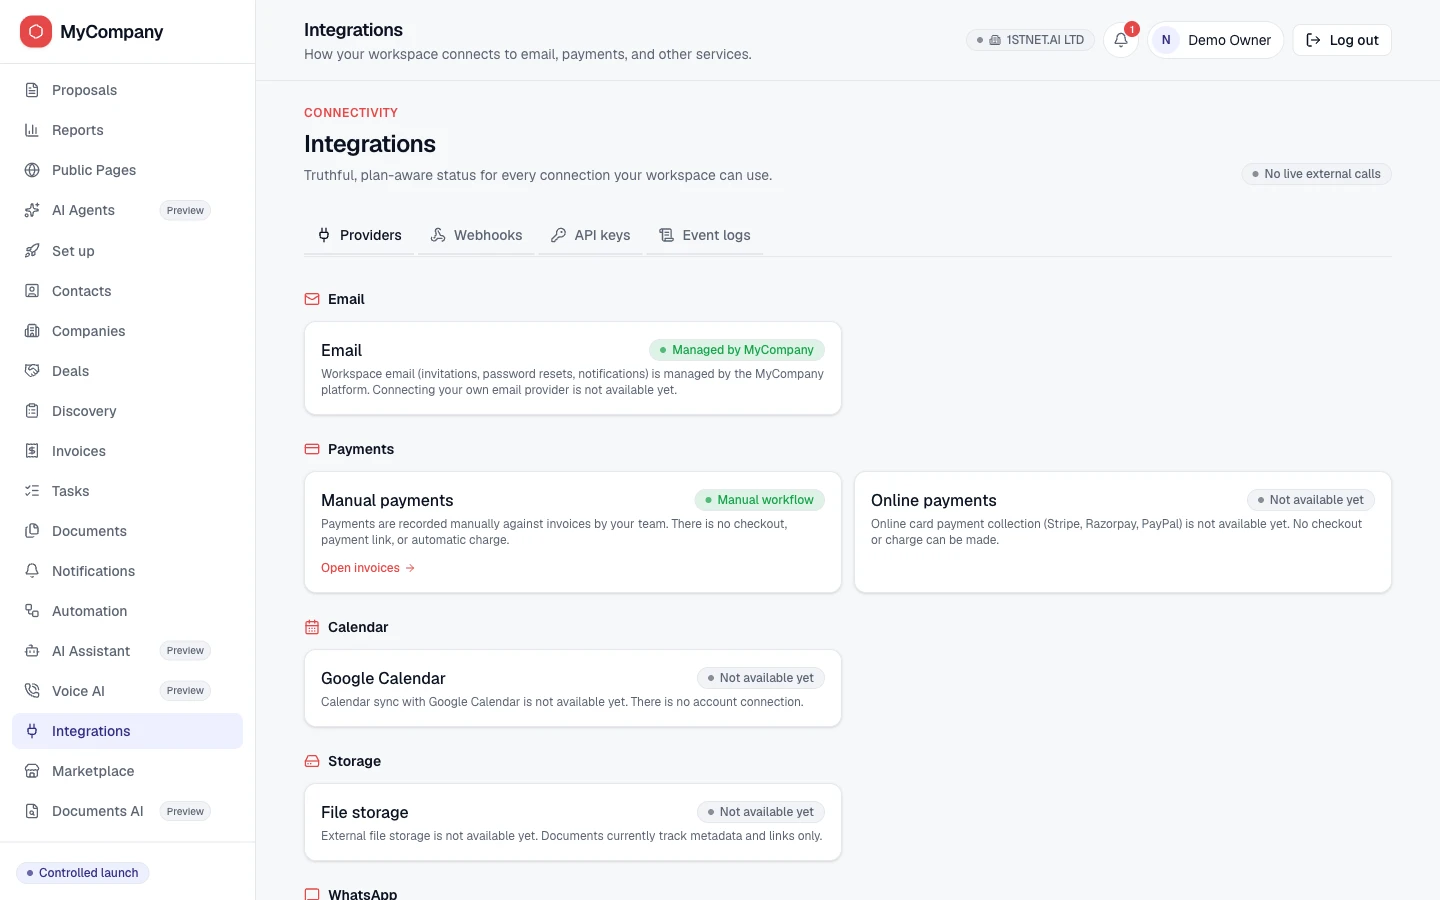Switch to the Webhooks tab
Image resolution: width=1440 pixels, height=900 pixels.
coord(476,235)
